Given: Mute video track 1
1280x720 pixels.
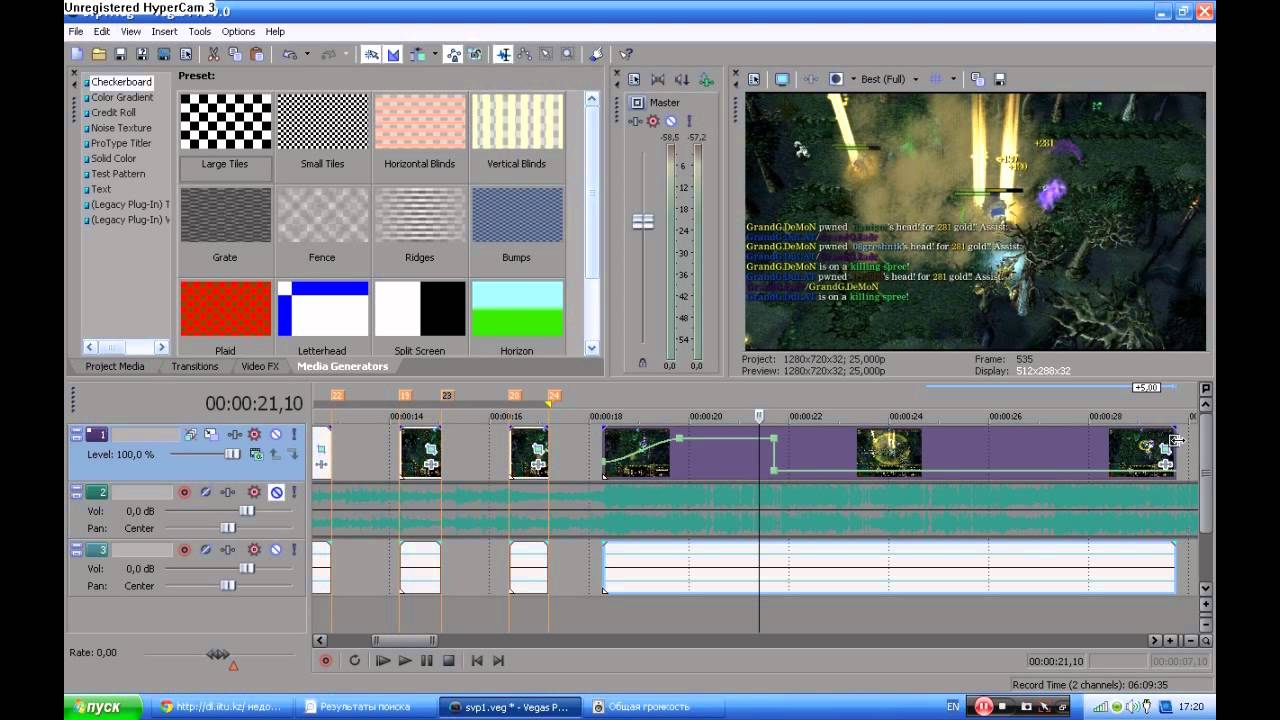Looking at the screenshot, I should 275,435.
